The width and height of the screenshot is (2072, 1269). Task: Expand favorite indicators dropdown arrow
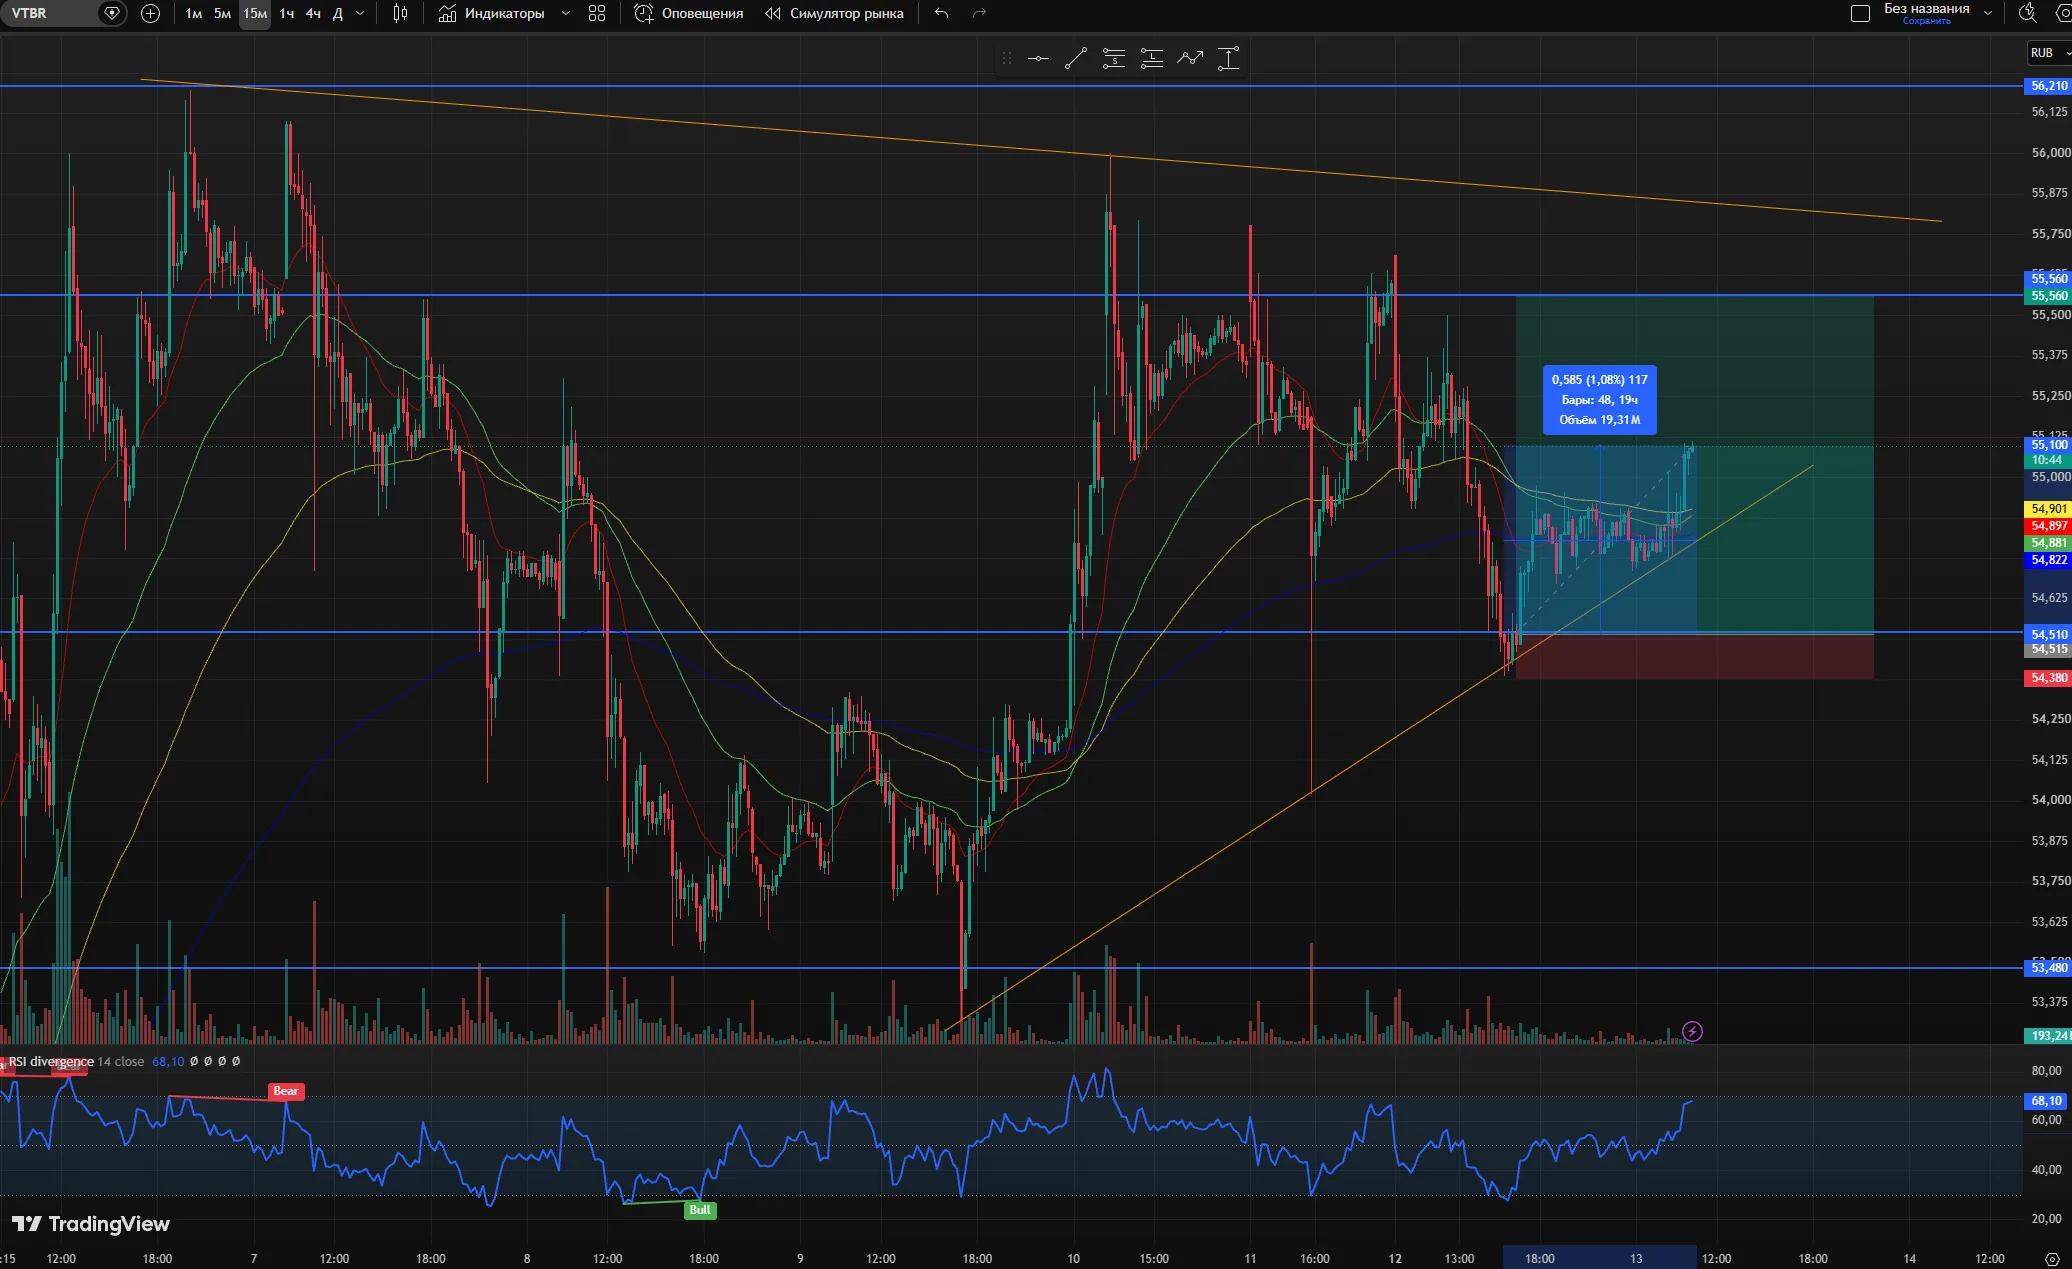(x=566, y=14)
